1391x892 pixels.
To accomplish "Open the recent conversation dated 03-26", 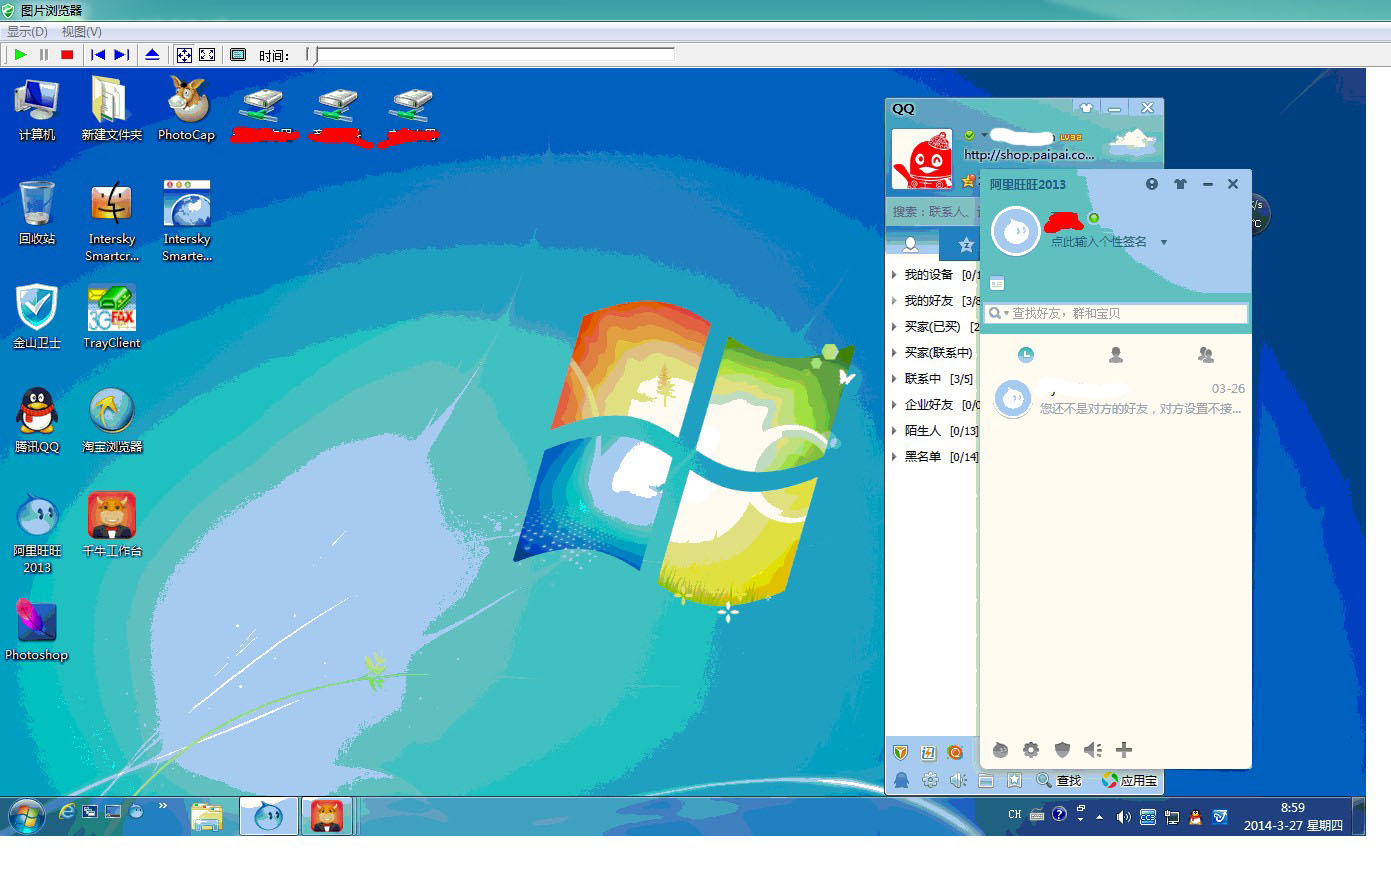I will (1116, 399).
